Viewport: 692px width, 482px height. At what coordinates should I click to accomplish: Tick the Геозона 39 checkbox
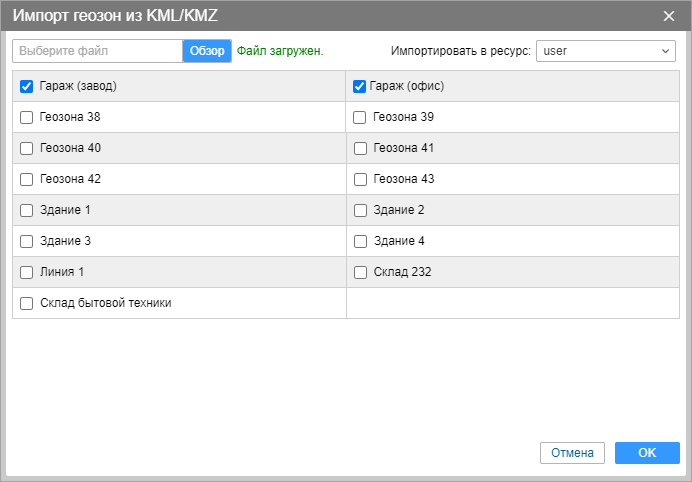coord(360,117)
